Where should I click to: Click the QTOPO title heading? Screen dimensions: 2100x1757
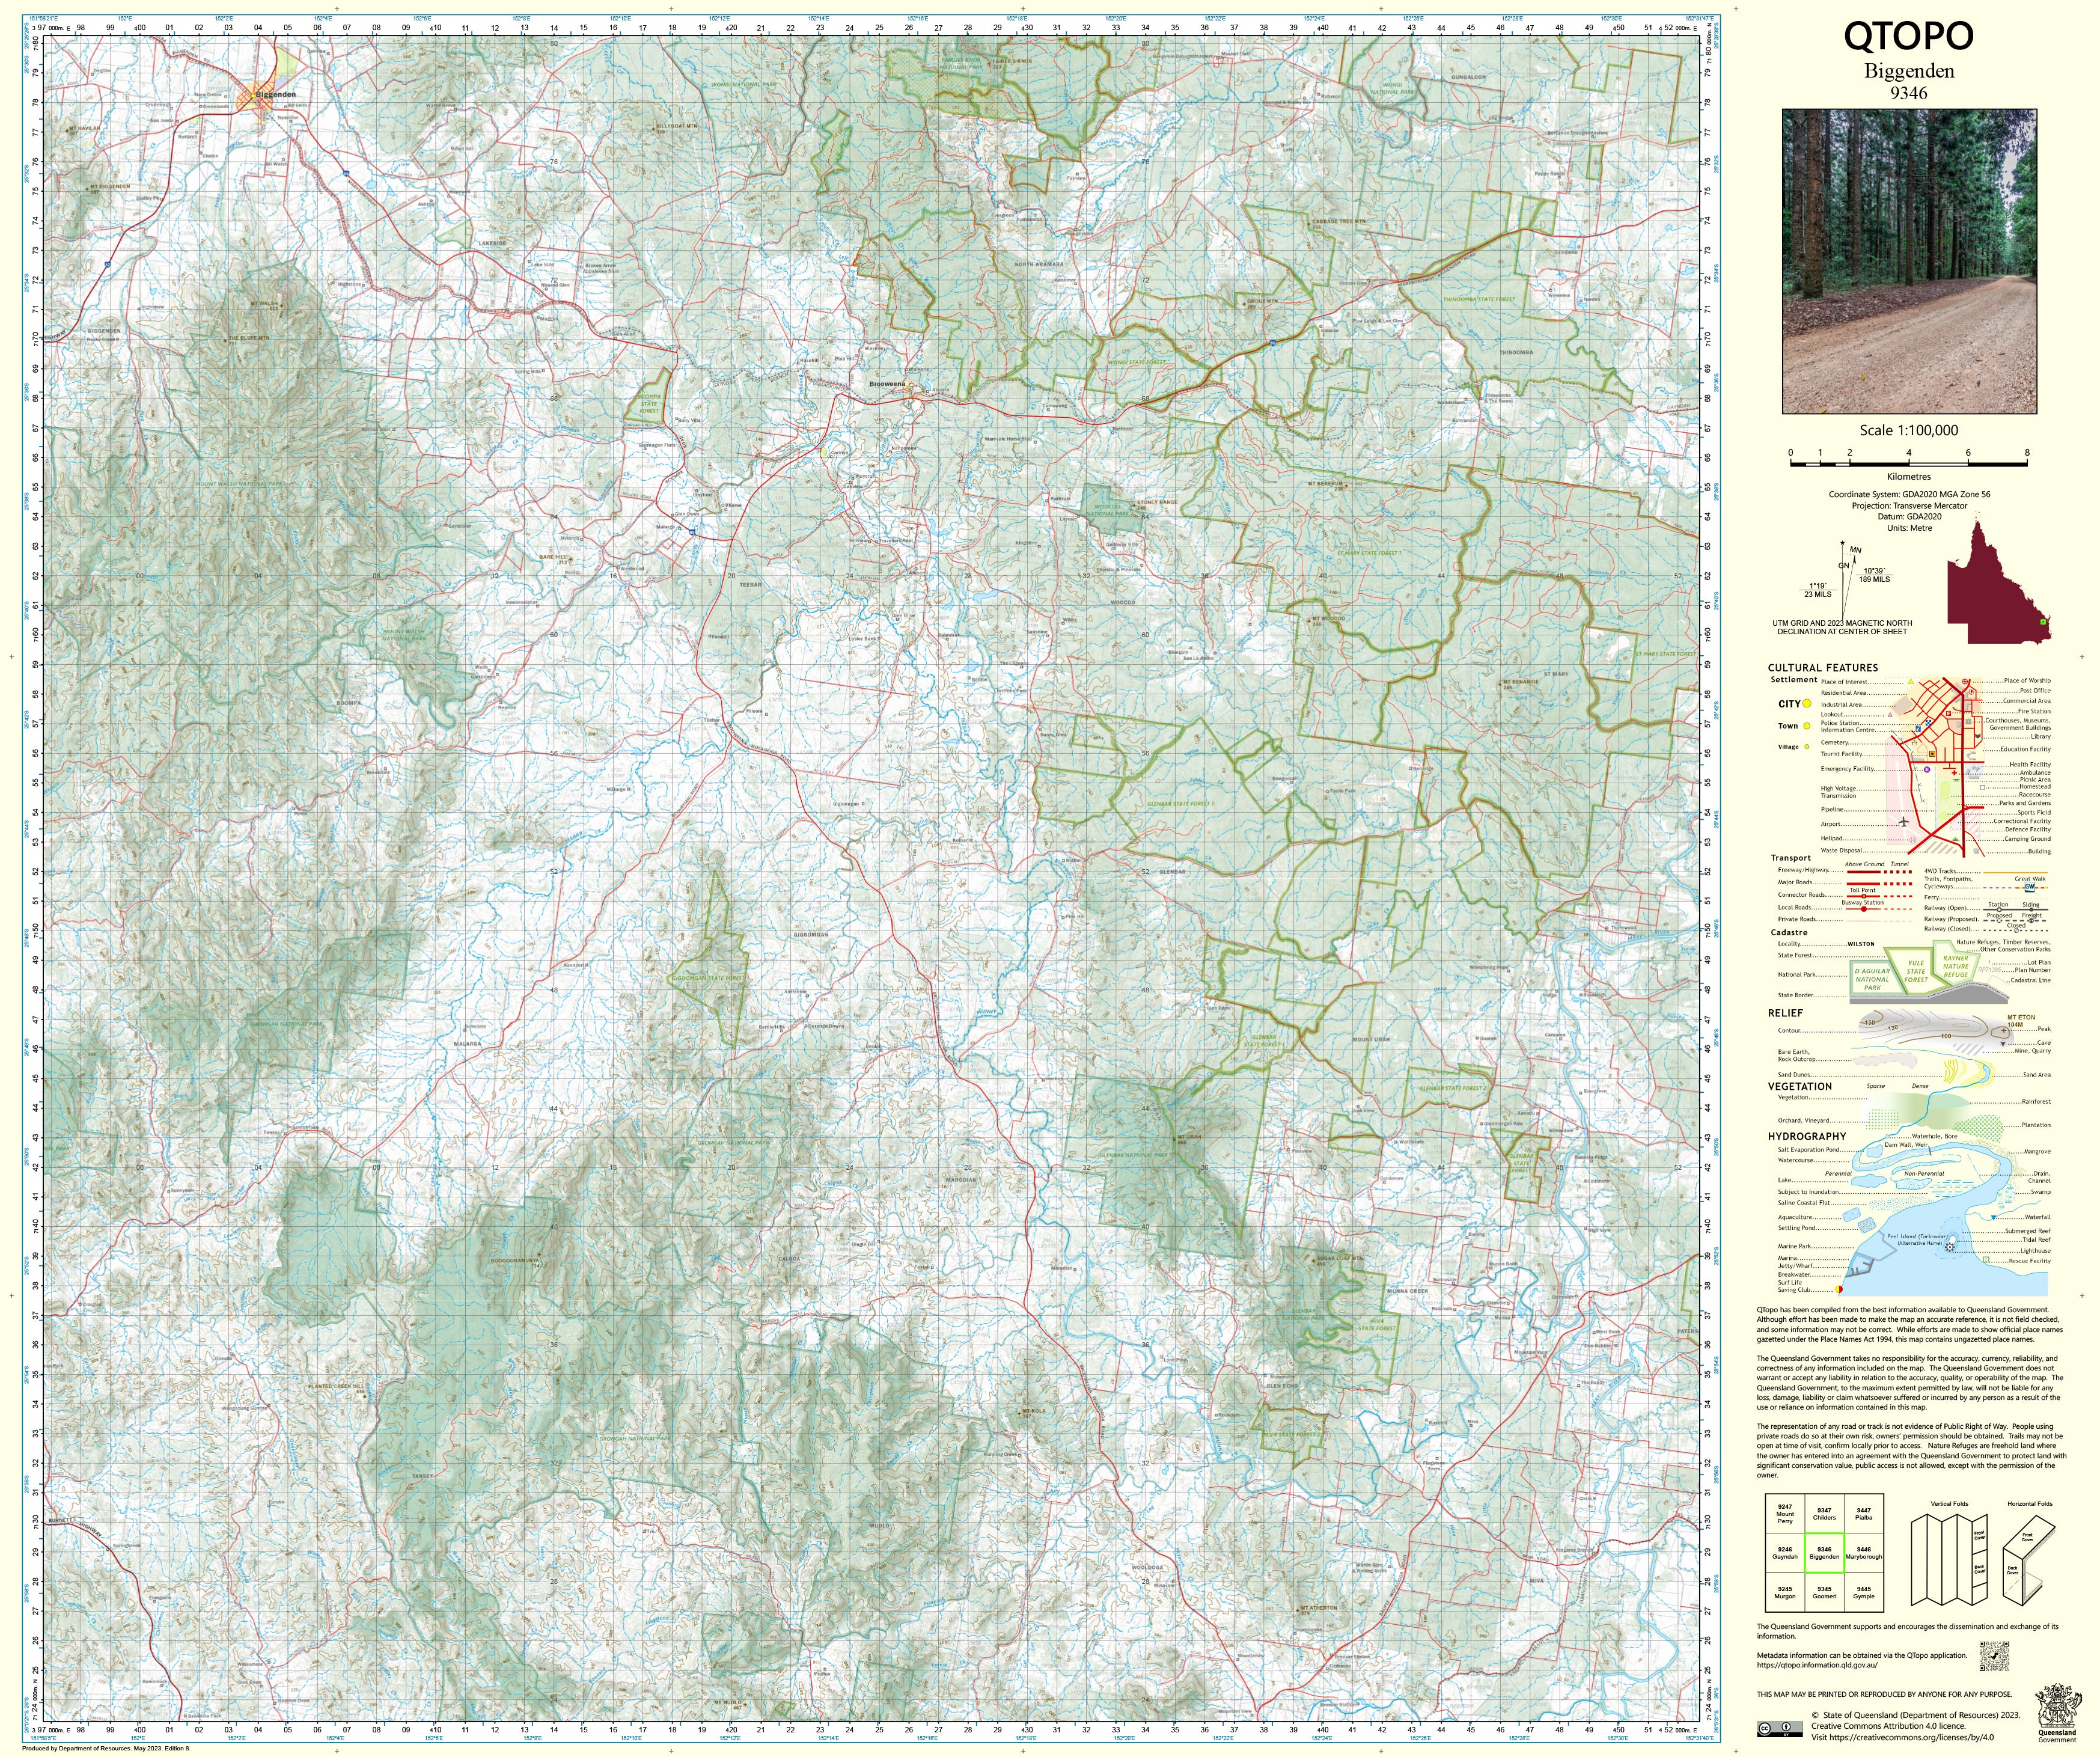tap(1908, 37)
